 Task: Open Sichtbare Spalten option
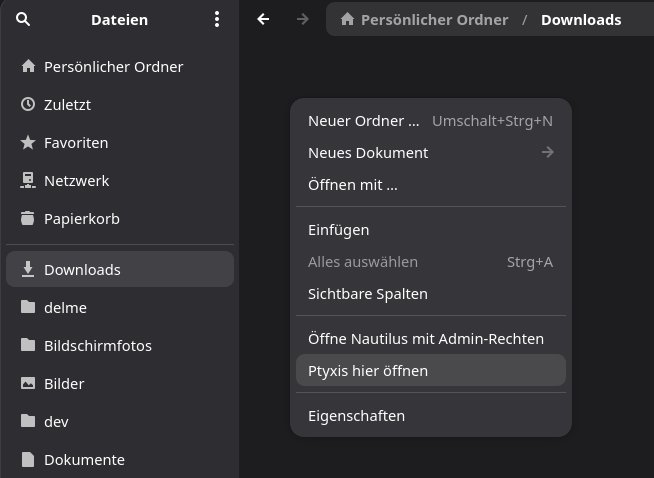click(367, 294)
